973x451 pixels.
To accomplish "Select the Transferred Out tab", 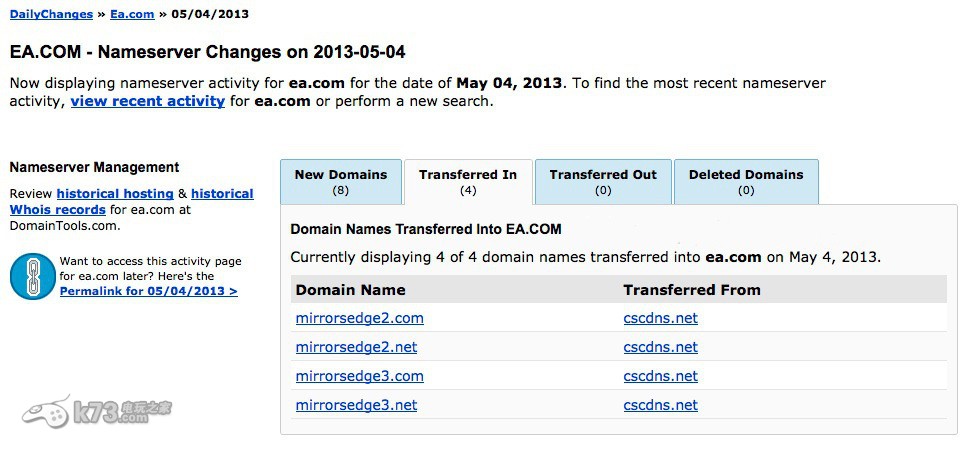I will tap(602, 181).
